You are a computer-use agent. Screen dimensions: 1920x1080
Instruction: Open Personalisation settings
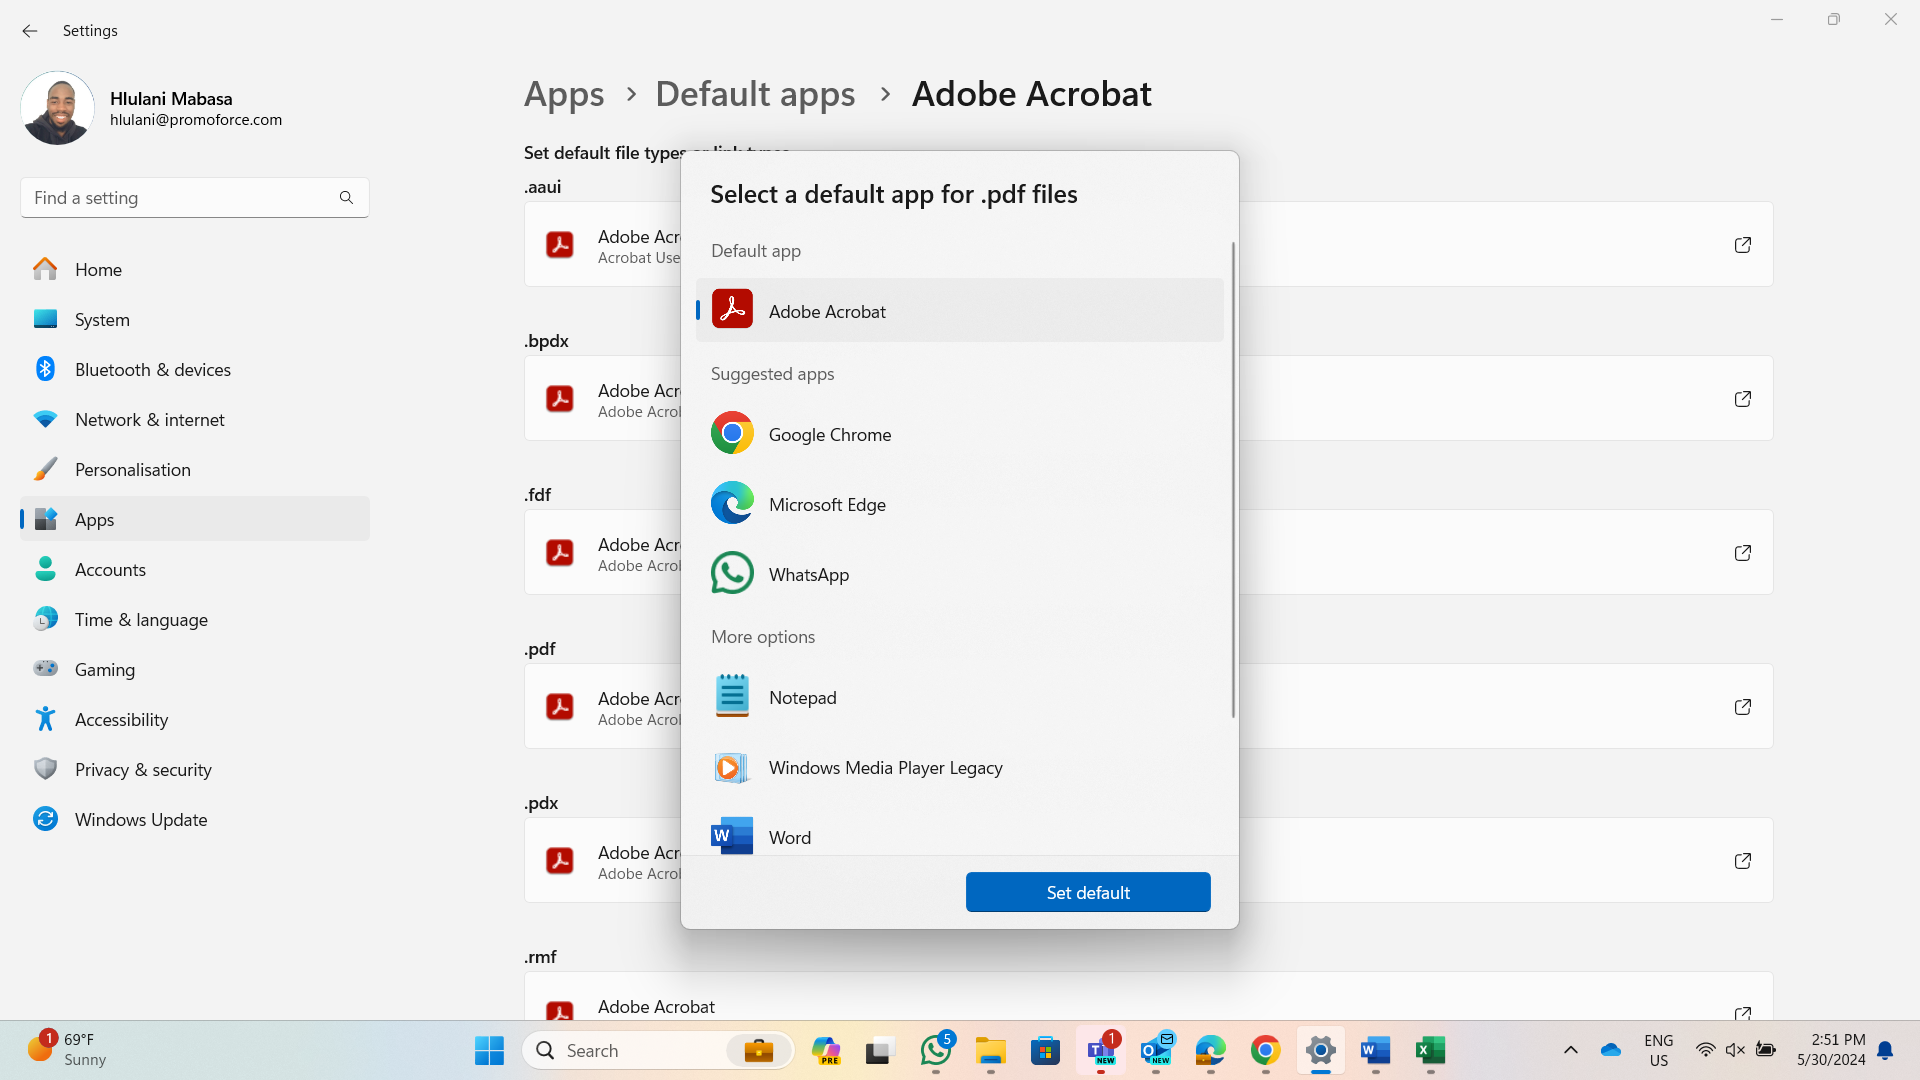195,469
